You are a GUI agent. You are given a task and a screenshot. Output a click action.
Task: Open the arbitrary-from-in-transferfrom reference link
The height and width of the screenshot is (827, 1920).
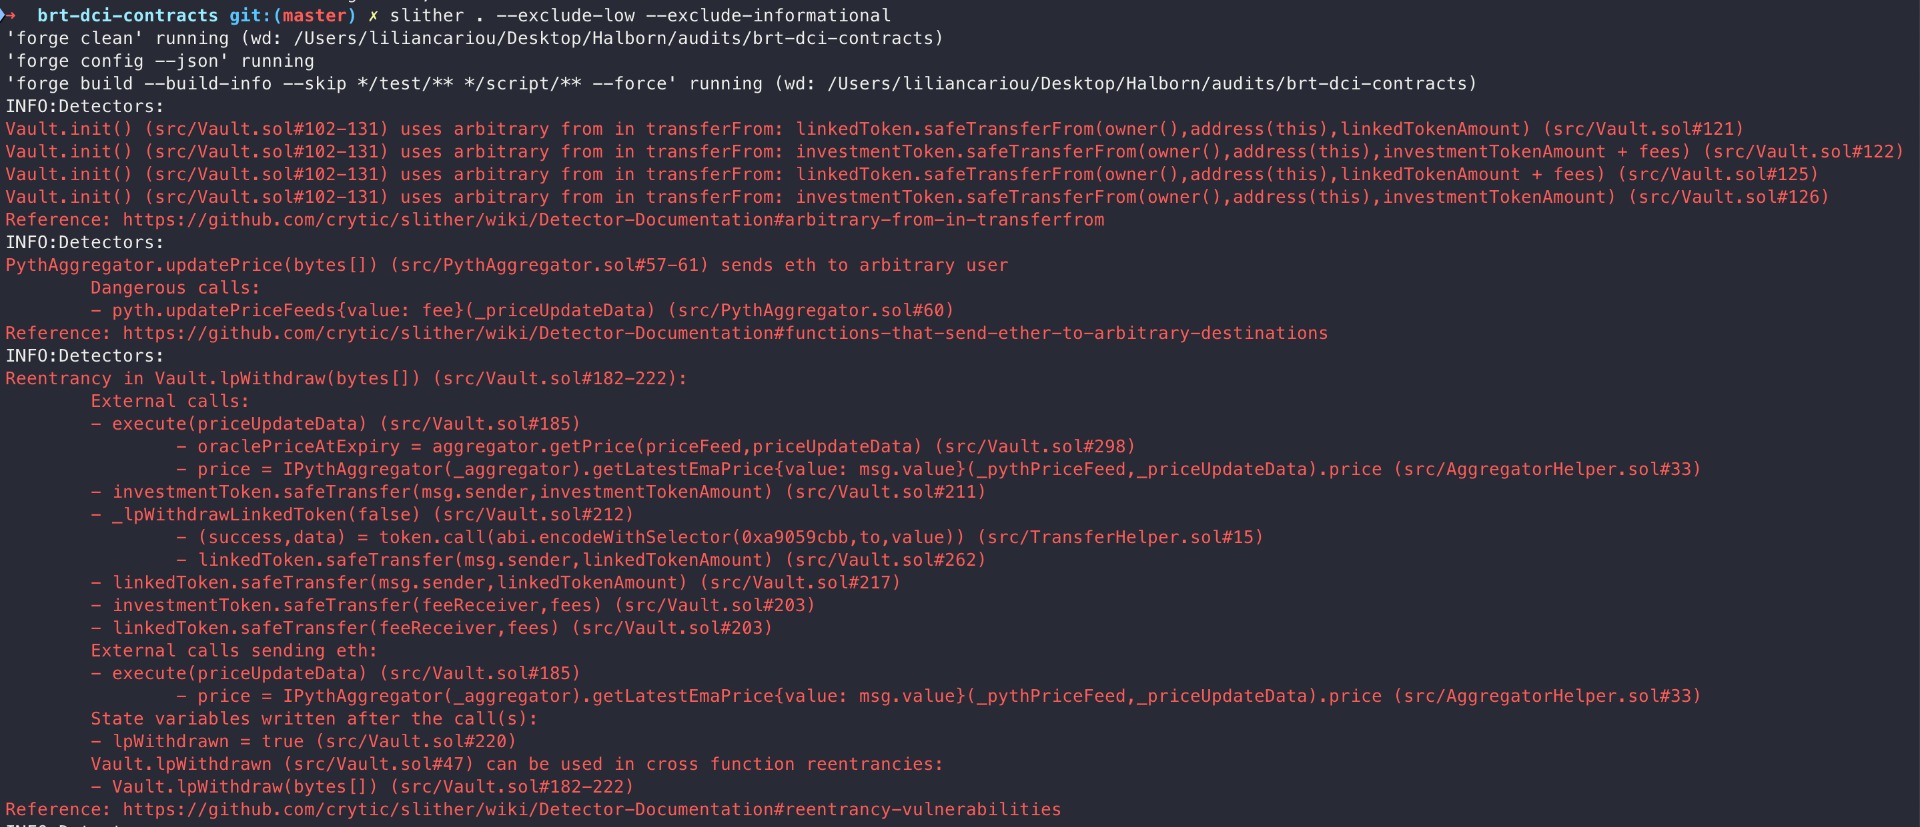[x=614, y=220]
